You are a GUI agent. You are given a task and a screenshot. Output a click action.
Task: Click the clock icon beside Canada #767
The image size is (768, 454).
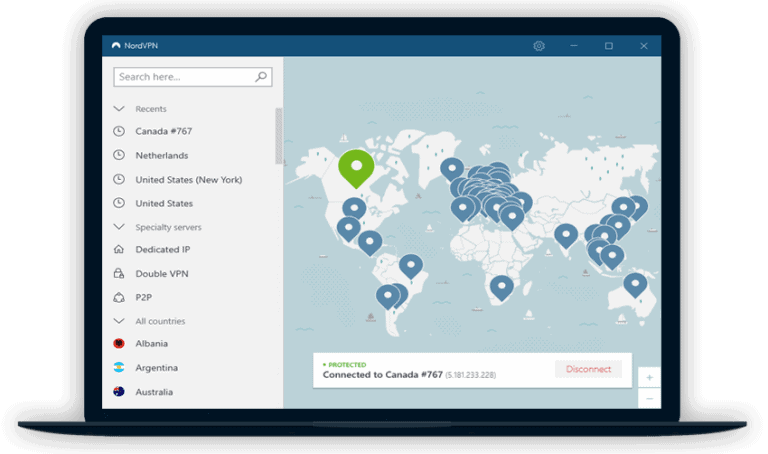click(x=119, y=131)
